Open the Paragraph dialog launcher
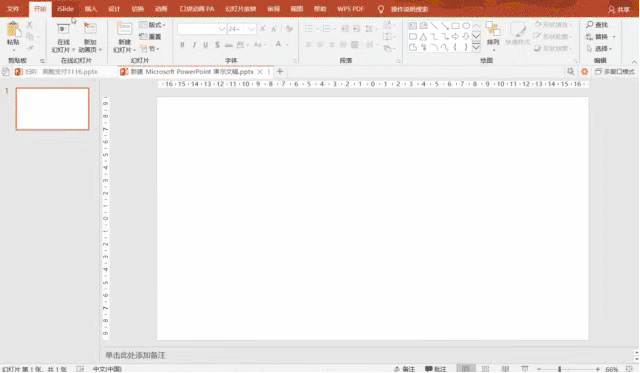Viewport: 640px width, 373px height. point(399,61)
